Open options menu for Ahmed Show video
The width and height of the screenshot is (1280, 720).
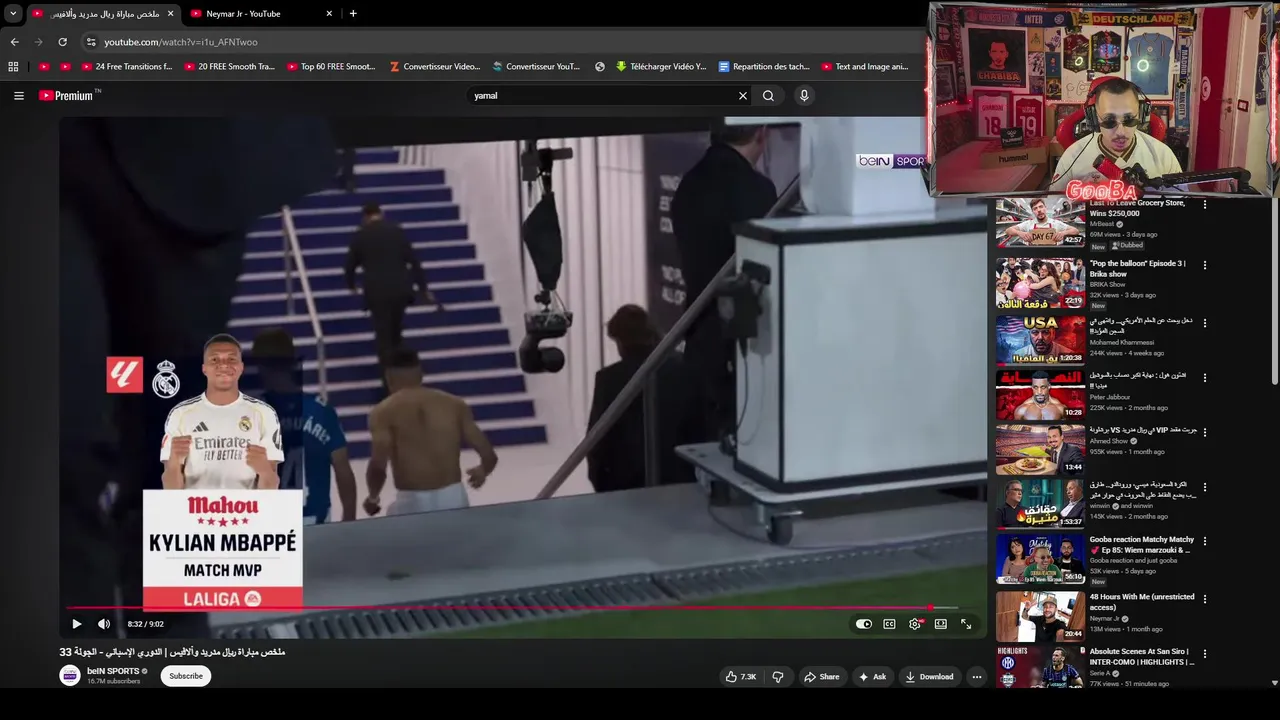(1204, 432)
